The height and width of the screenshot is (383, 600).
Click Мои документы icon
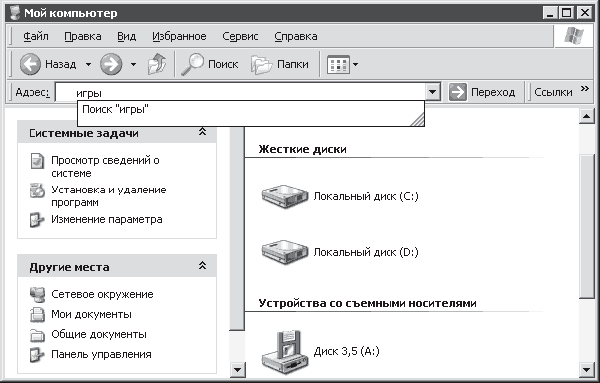[x=37, y=315]
